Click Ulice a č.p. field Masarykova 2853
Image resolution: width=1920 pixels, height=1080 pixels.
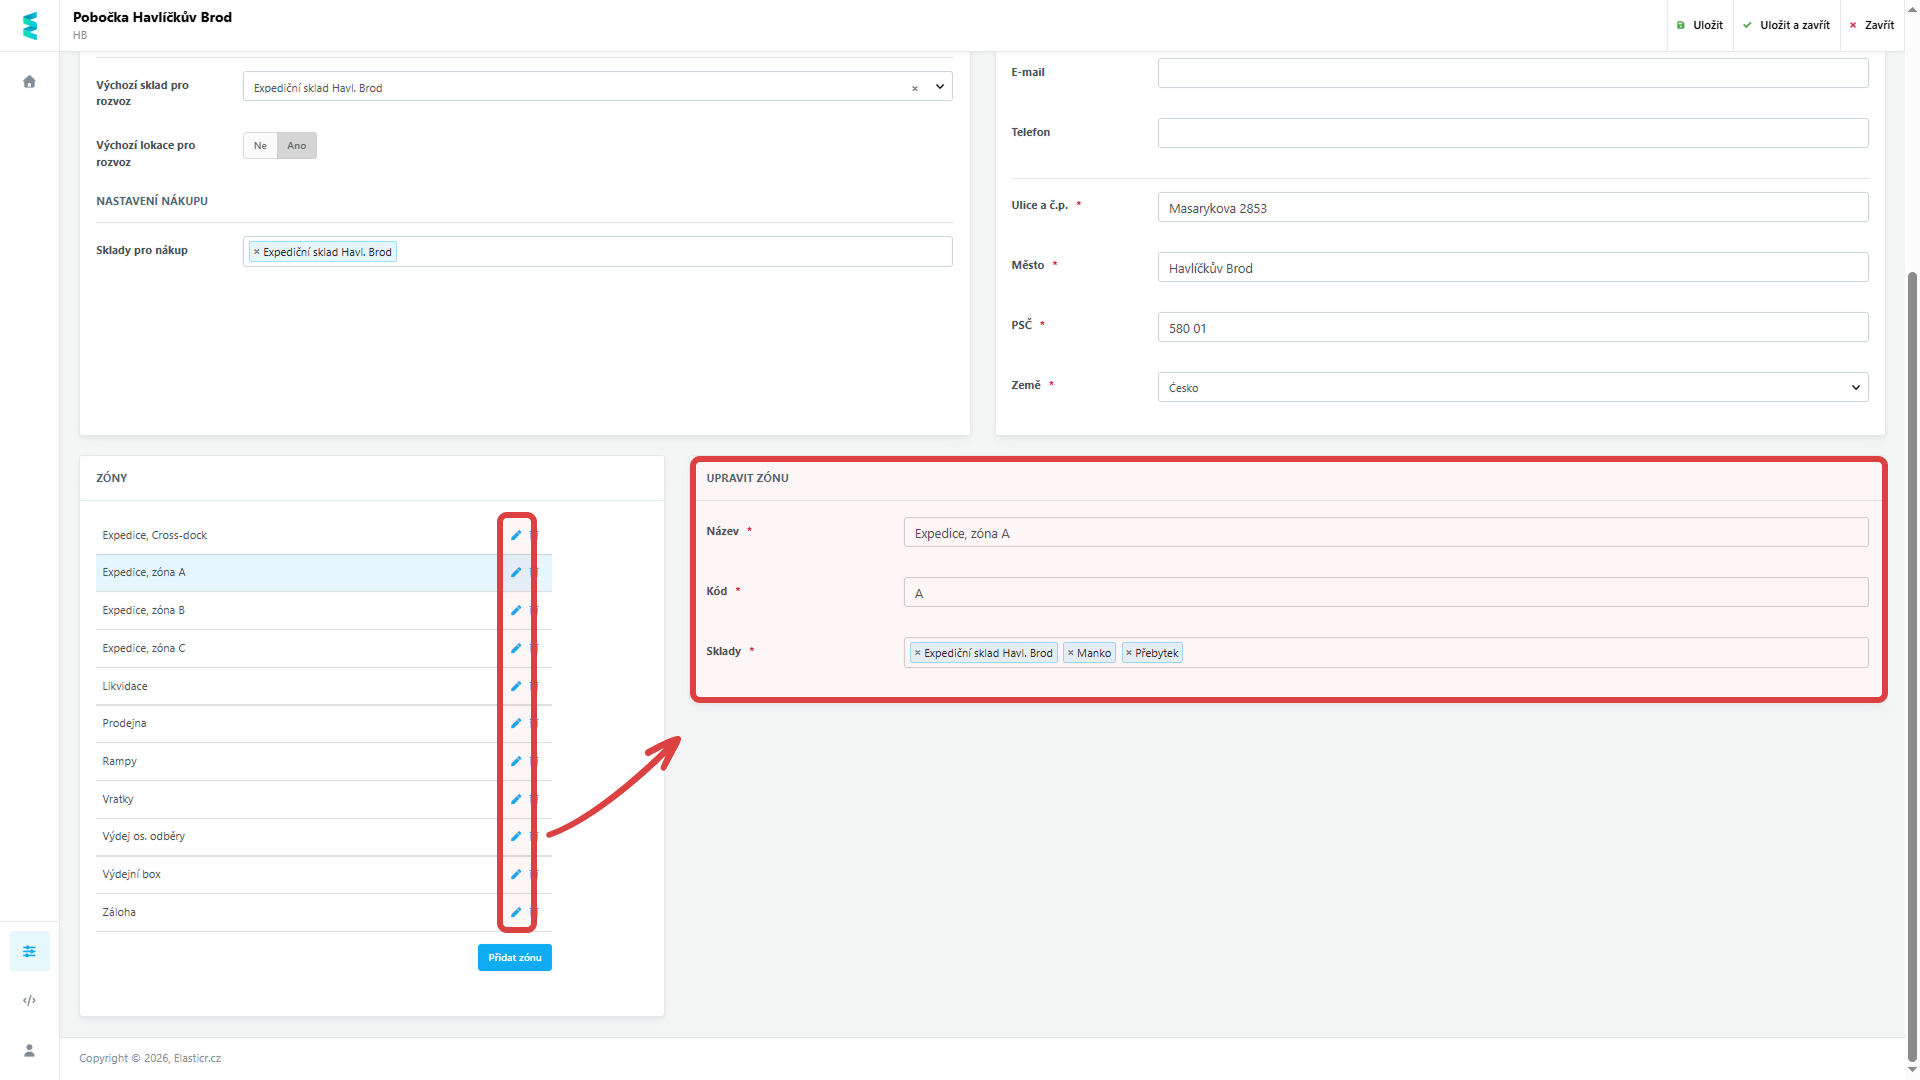1513,208
